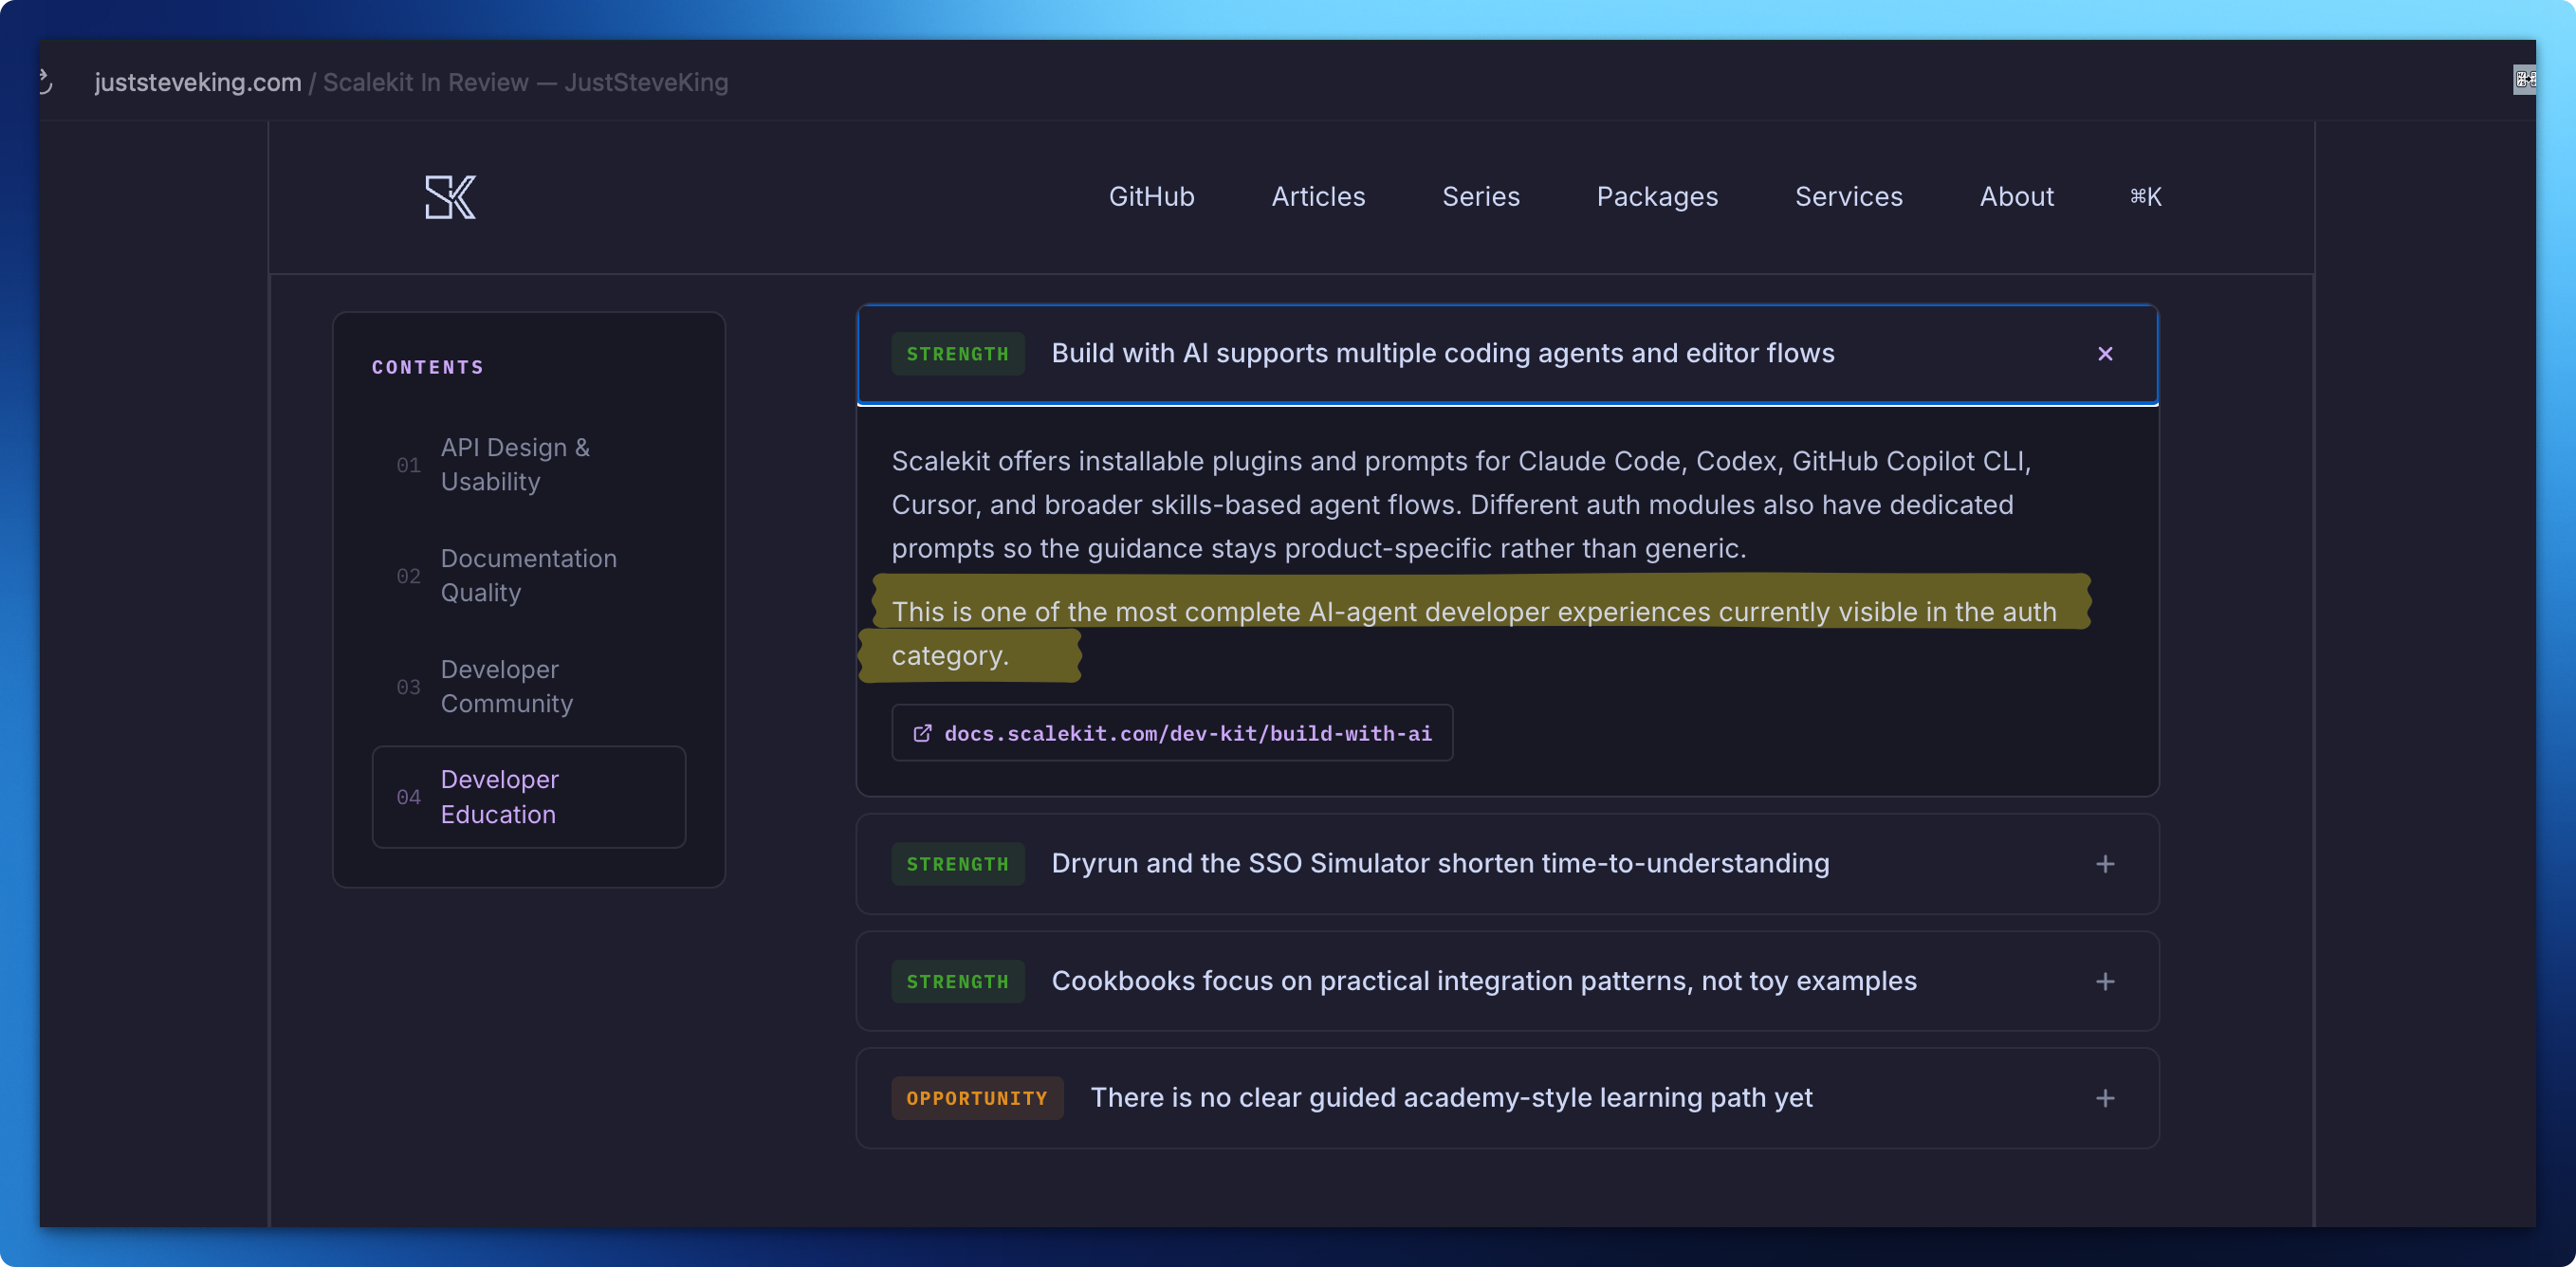Click the CONTENTS sidebar heading
The width and height of the screenshot is (2576, 1267).
click(428, 368)
